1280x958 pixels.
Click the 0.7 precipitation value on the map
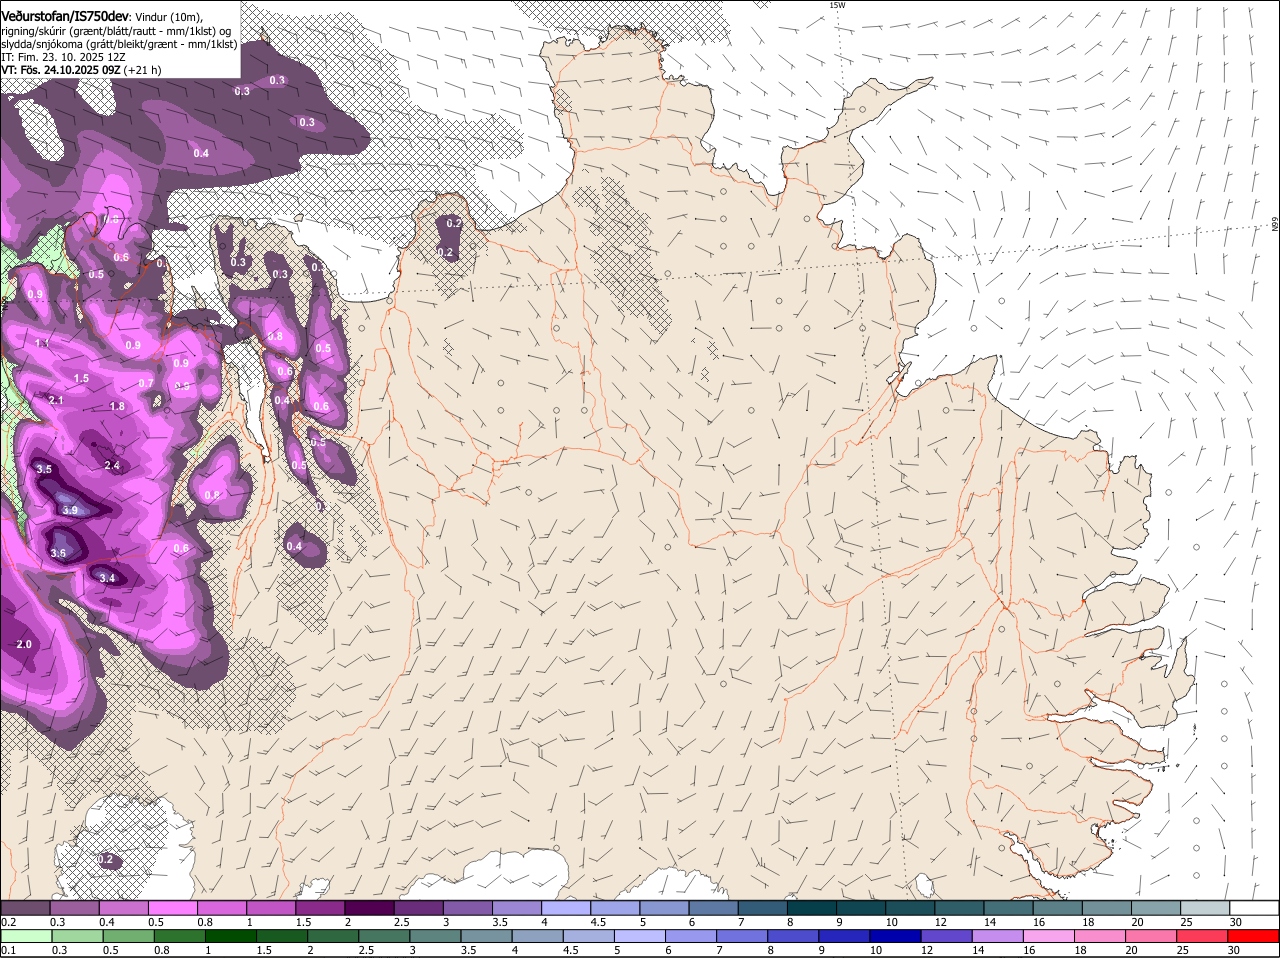[146, 383]
